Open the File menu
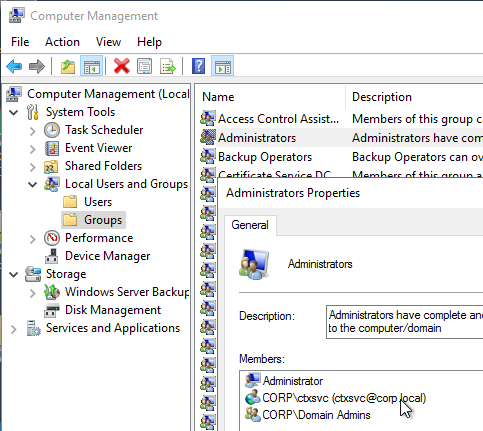The image size is (483, 431). (x=20, y=42)
